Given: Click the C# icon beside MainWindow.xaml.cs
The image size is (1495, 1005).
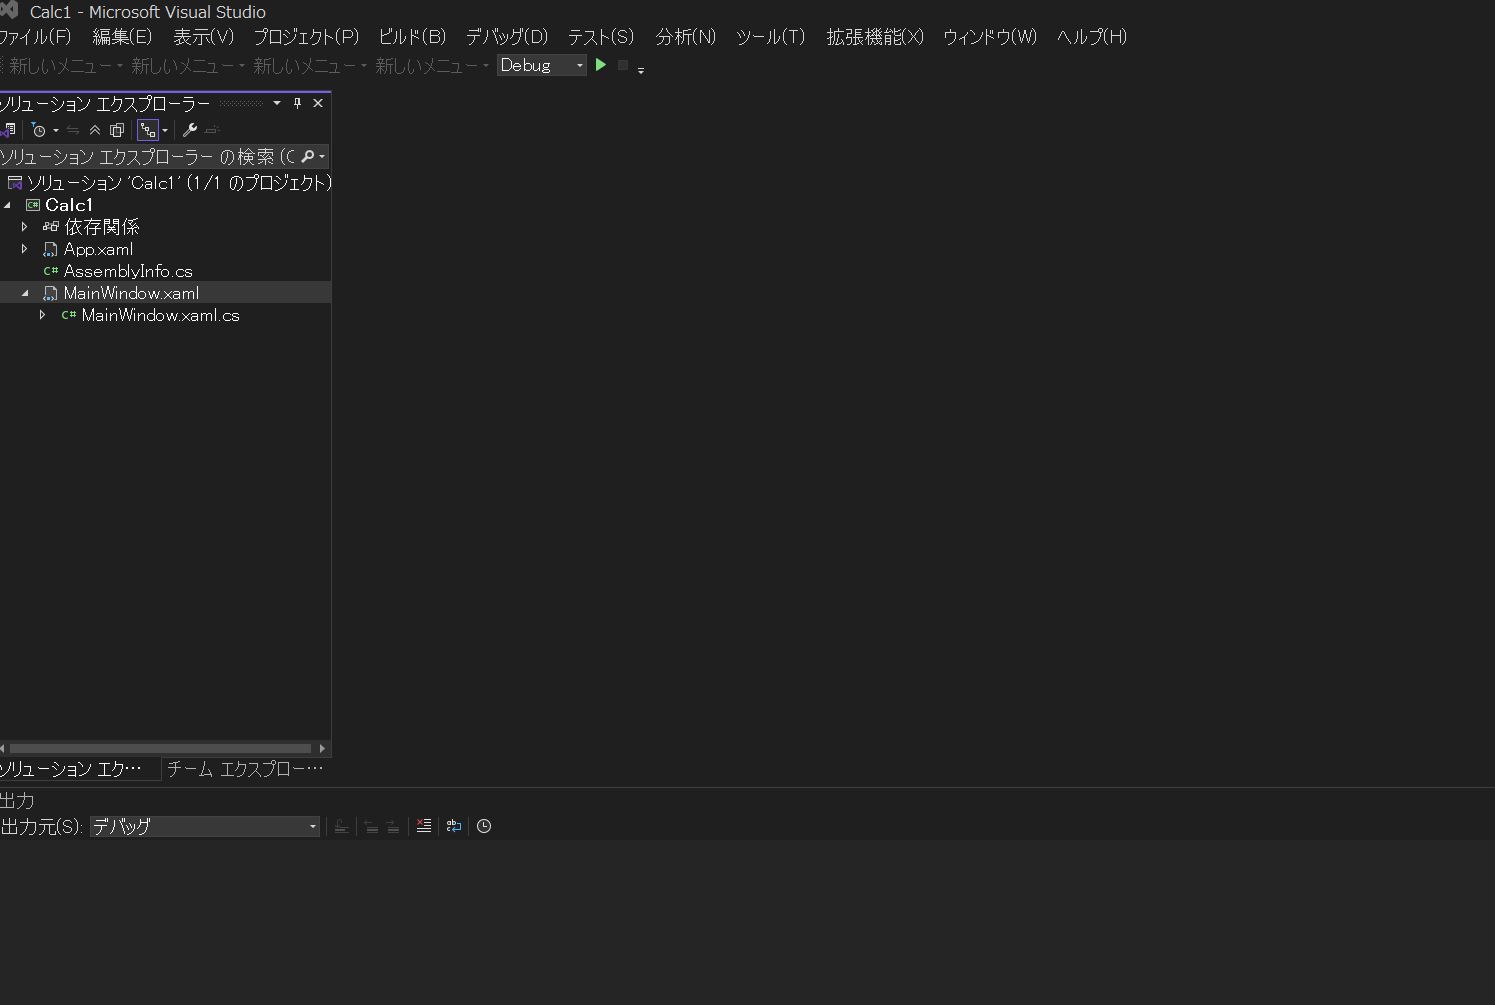Looking at the screenshot, I should click(x=69, y=315).
